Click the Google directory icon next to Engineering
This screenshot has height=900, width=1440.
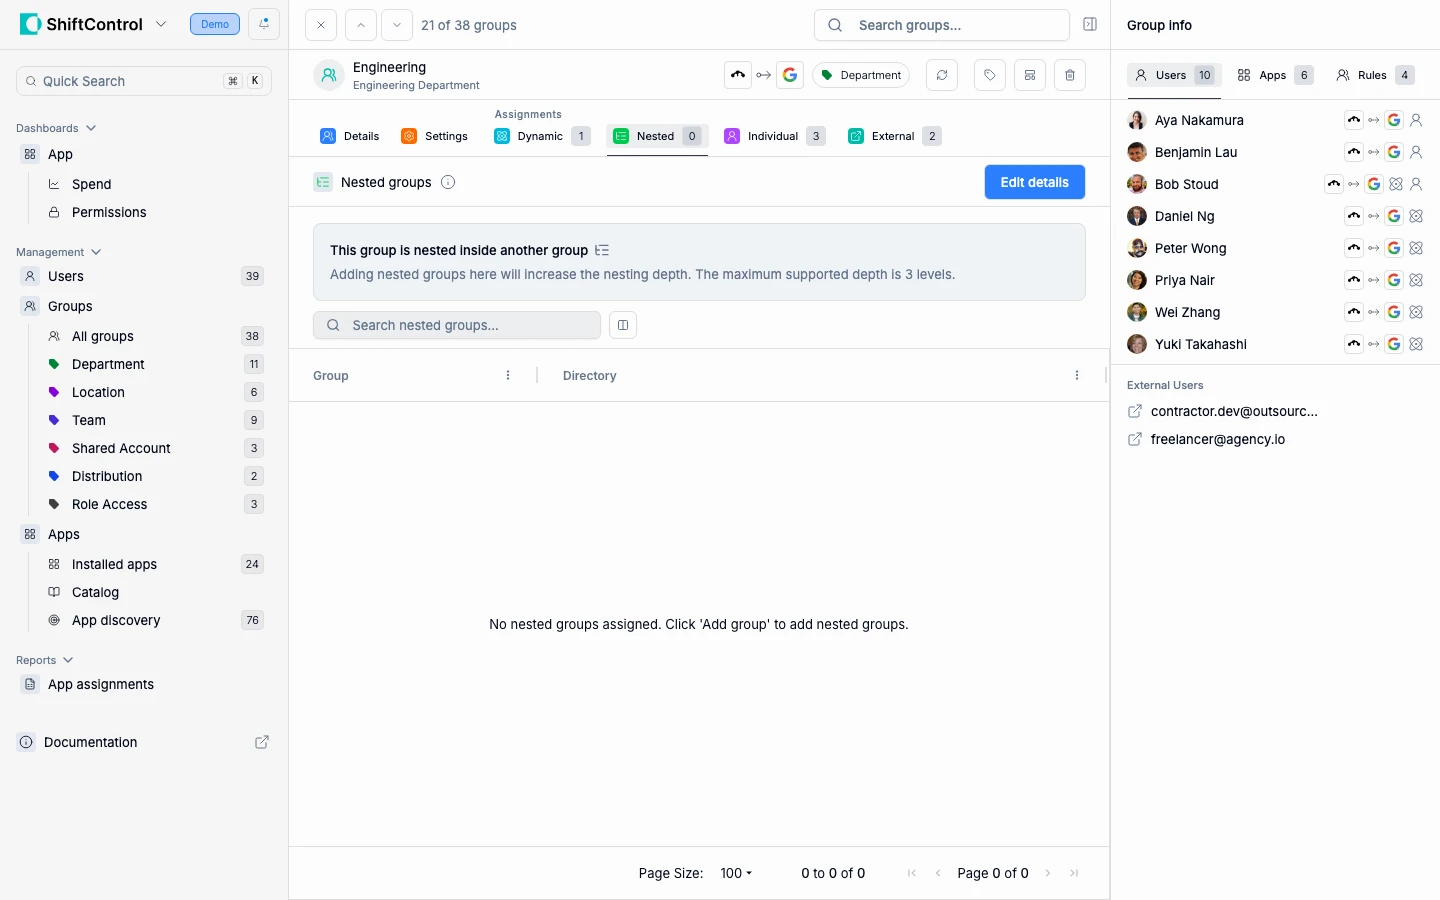790,74
